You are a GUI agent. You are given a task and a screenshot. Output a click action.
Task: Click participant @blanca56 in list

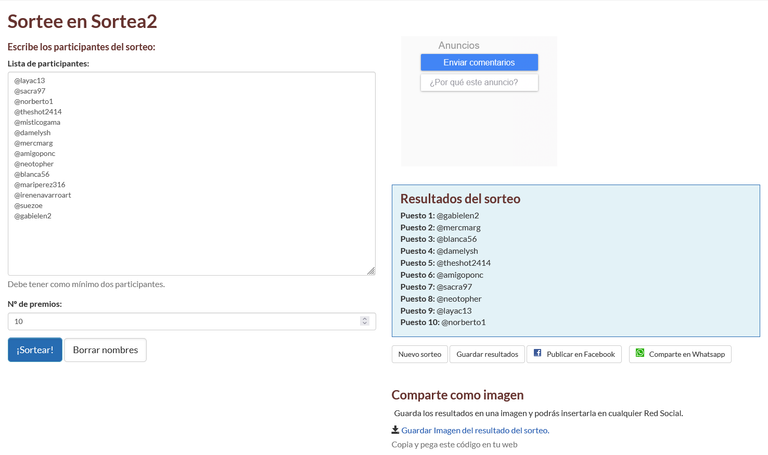tap(32, 174)
